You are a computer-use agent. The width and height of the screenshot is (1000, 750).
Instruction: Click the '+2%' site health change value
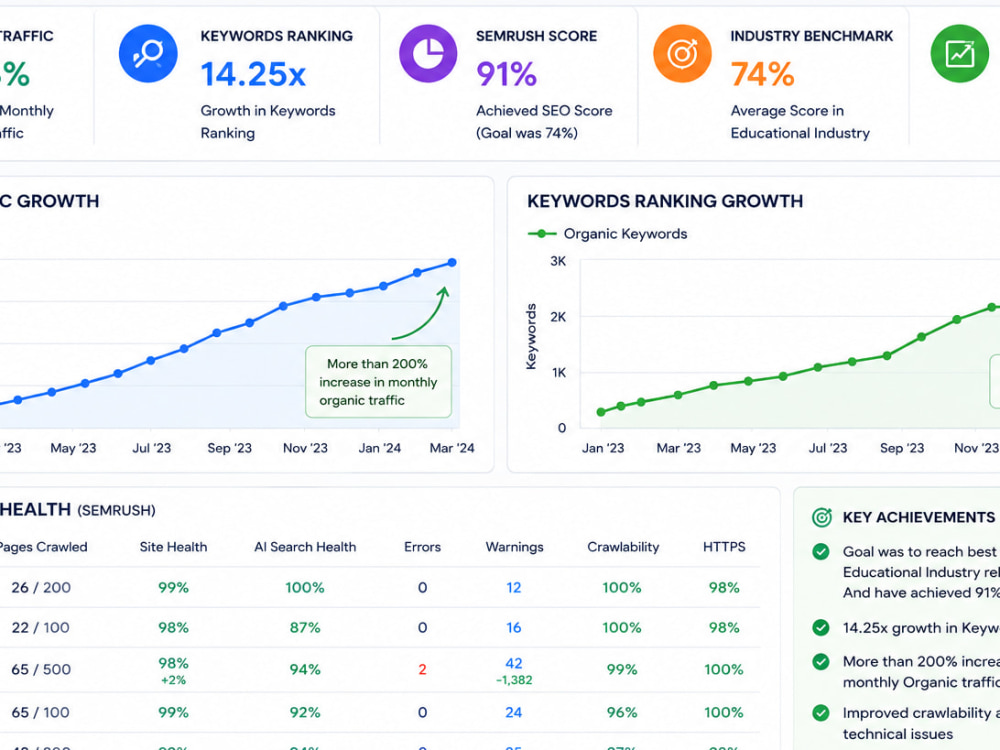pyautogui.click(x=173, y=680)
